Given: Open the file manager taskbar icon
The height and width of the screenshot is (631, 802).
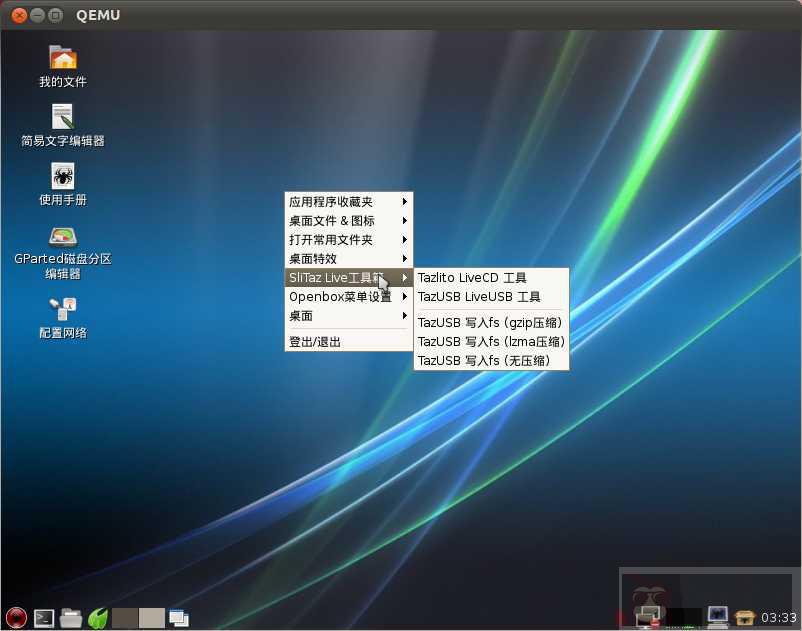Looking at the screenshot, I should point(70,618).
